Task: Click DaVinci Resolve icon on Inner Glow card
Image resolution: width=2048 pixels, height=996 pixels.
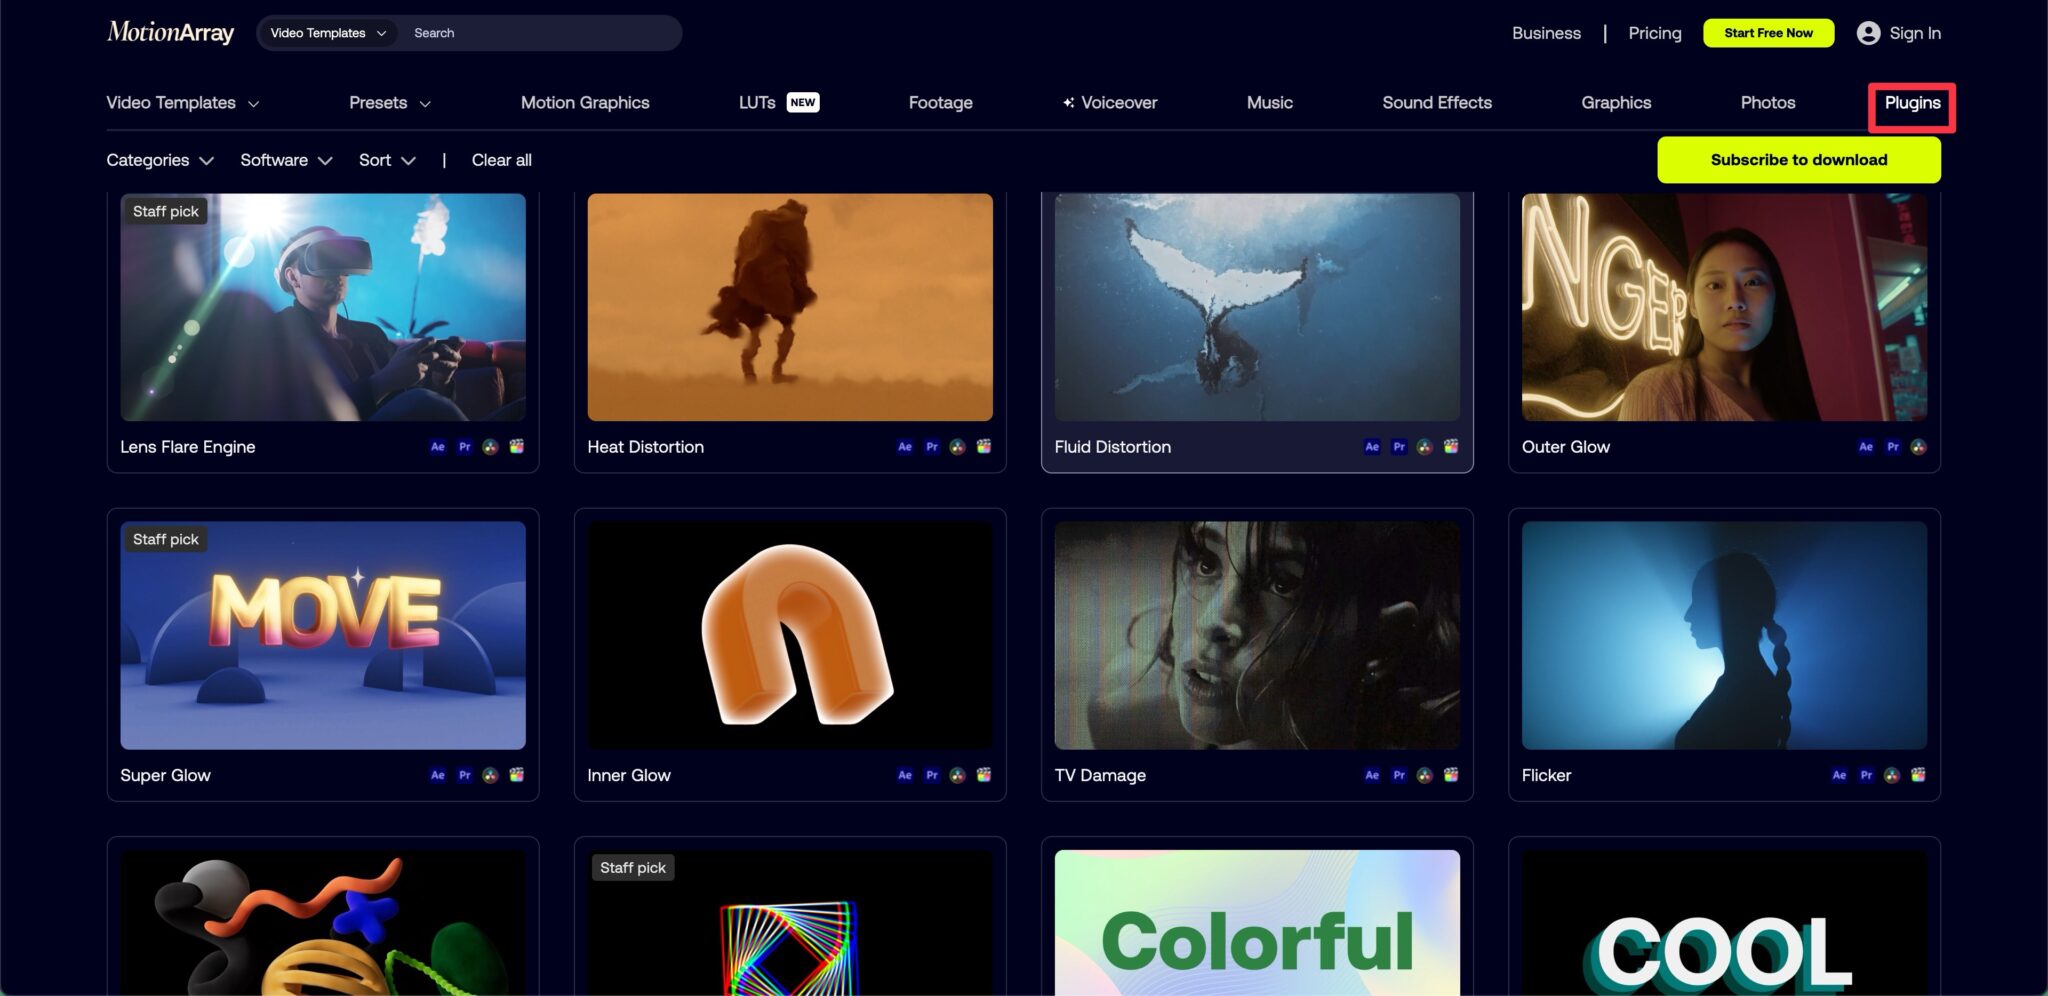Action: tap(958, 775)
